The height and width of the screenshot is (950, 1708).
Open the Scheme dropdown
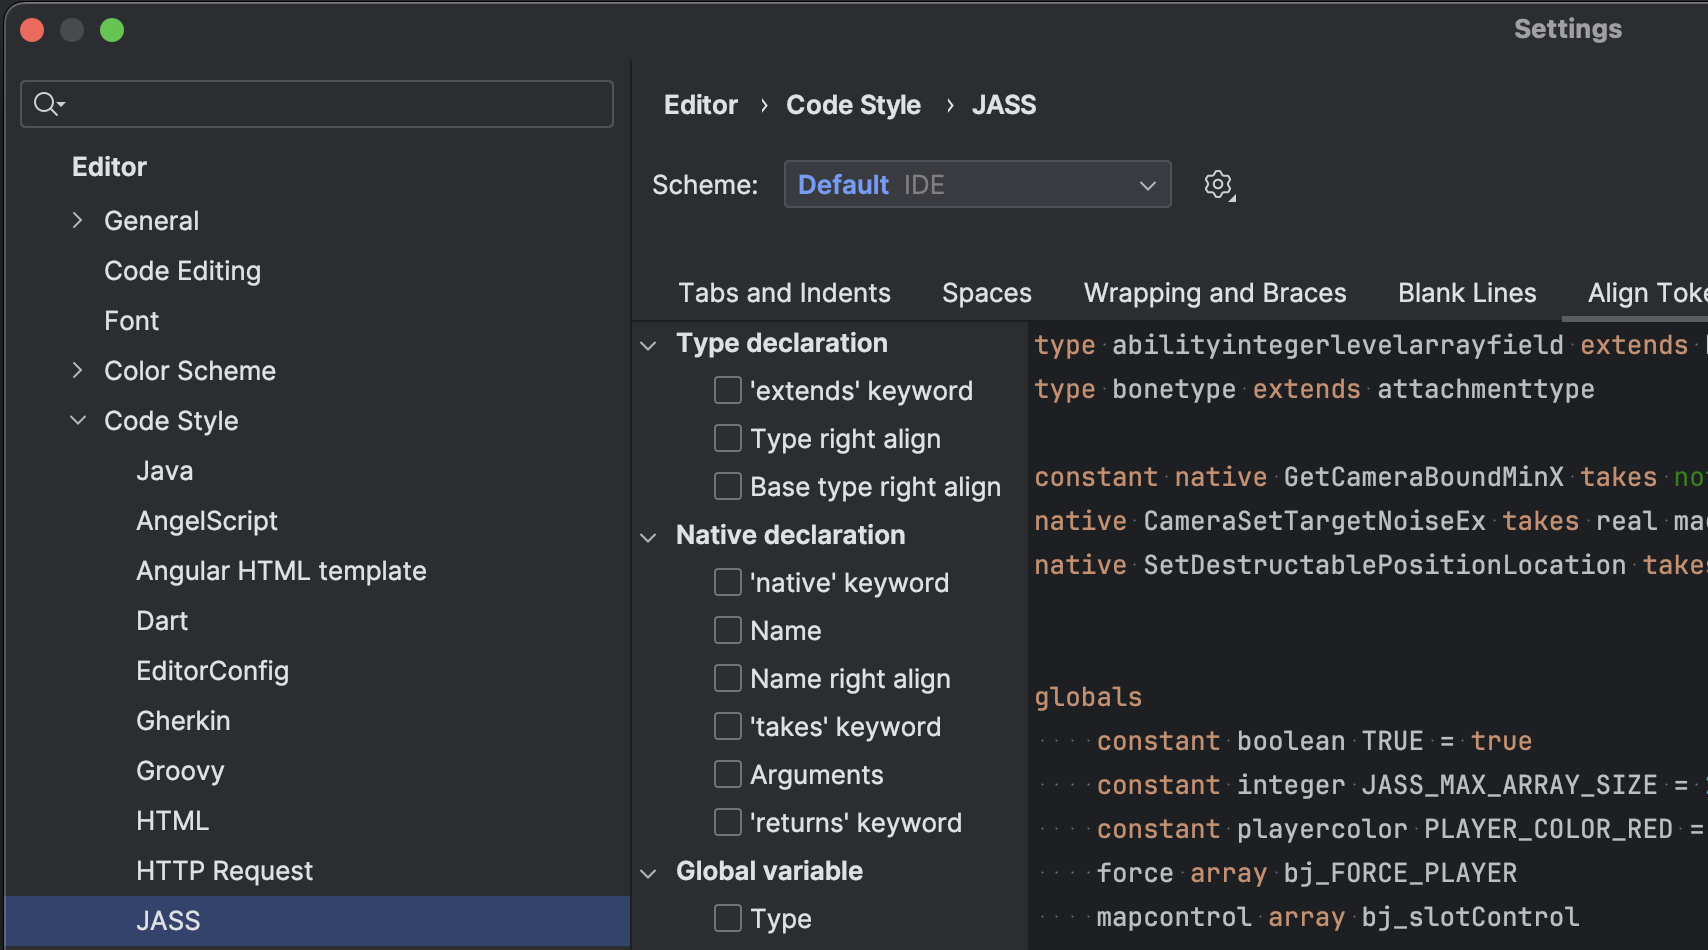tap(977, 185)
